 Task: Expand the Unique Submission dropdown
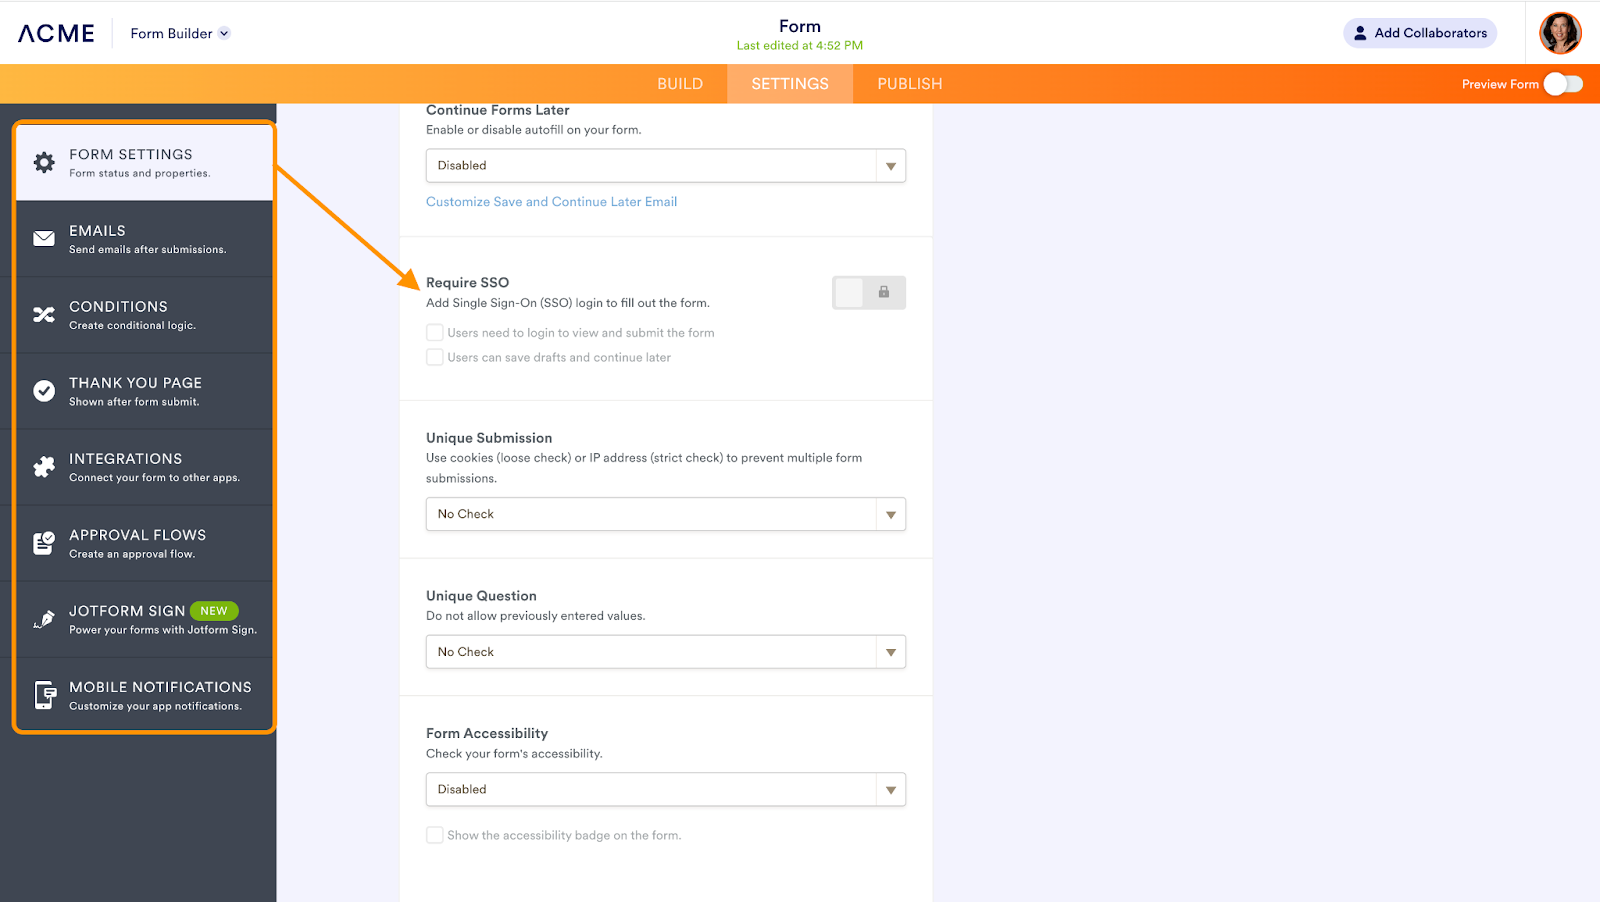click(665, 514)
